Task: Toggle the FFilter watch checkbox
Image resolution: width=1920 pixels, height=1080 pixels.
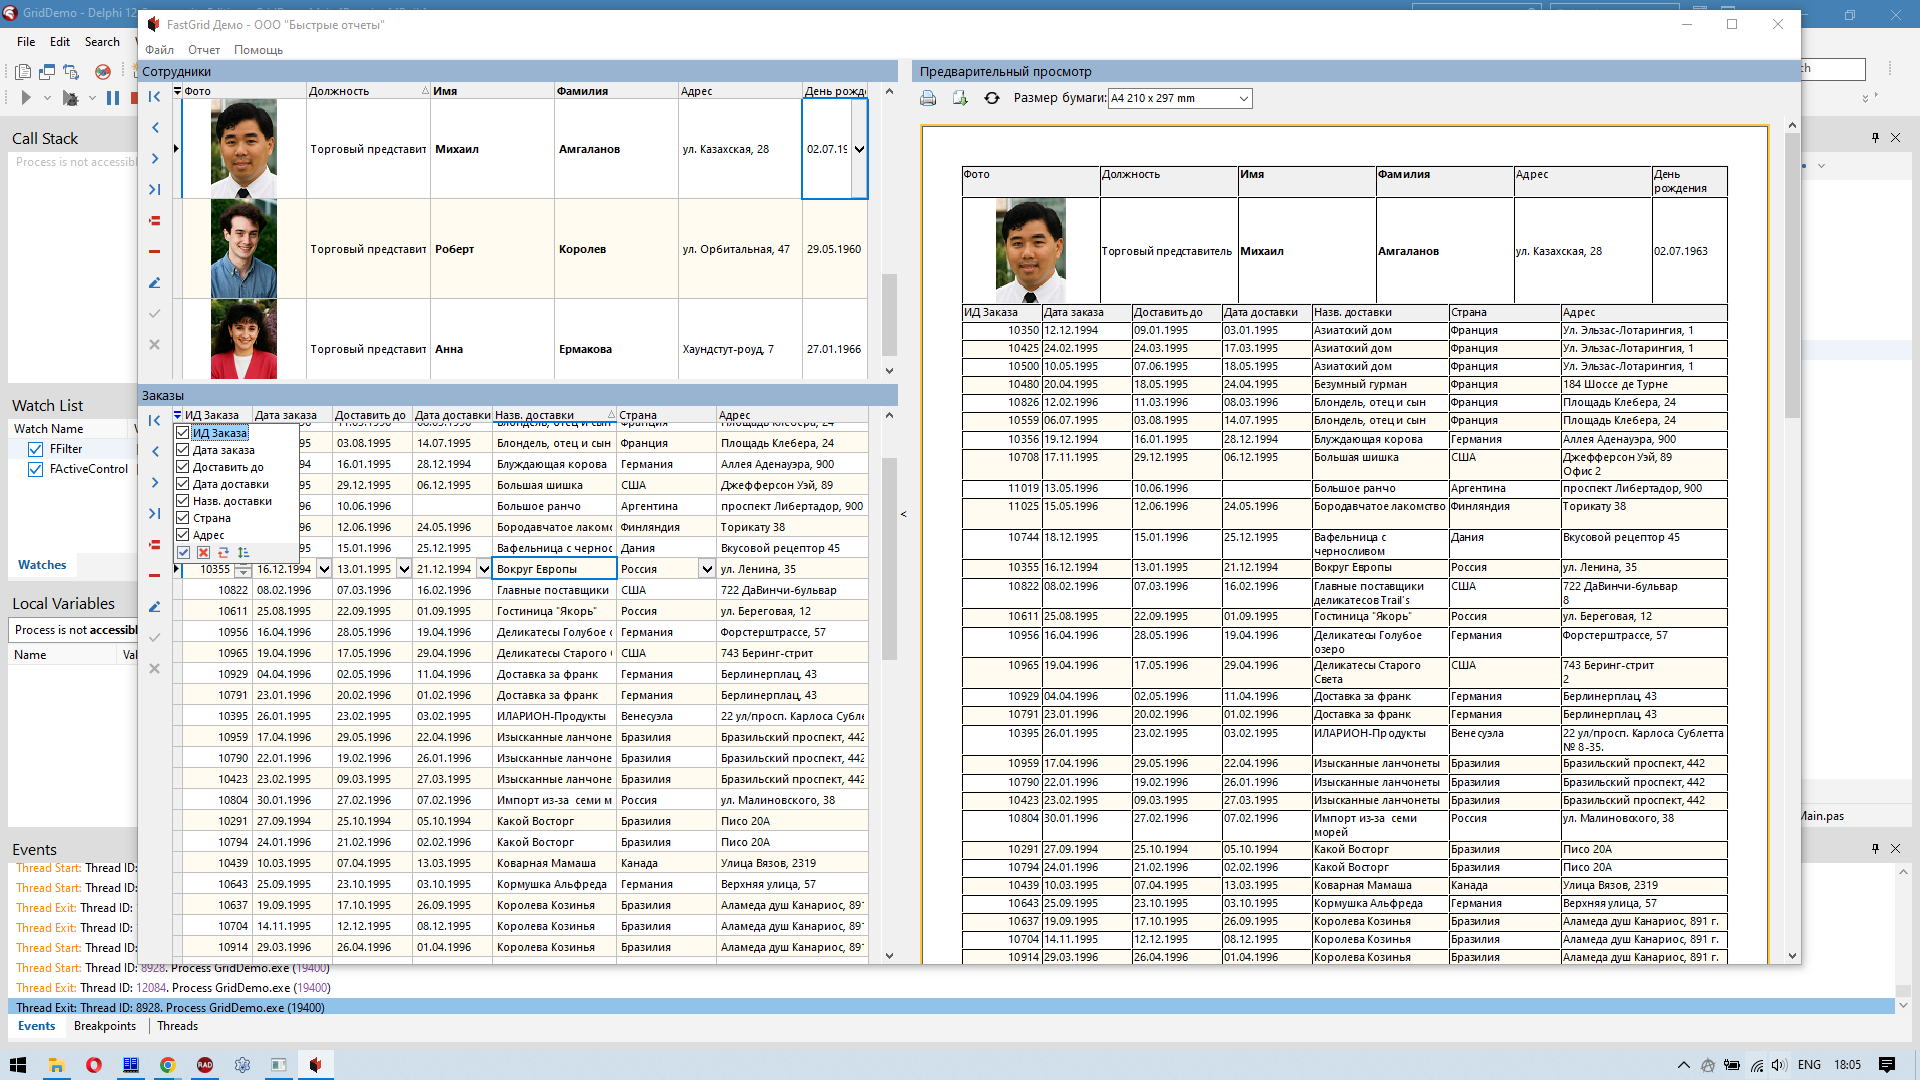Action: [36, 449]
